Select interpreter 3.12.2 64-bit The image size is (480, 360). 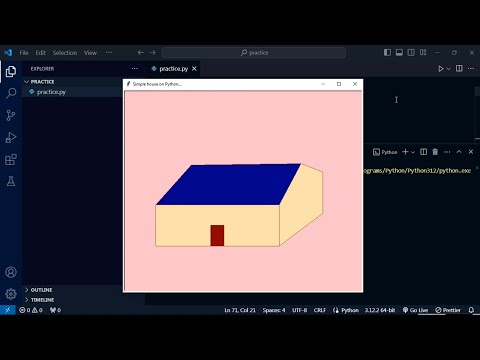point(380,310)
